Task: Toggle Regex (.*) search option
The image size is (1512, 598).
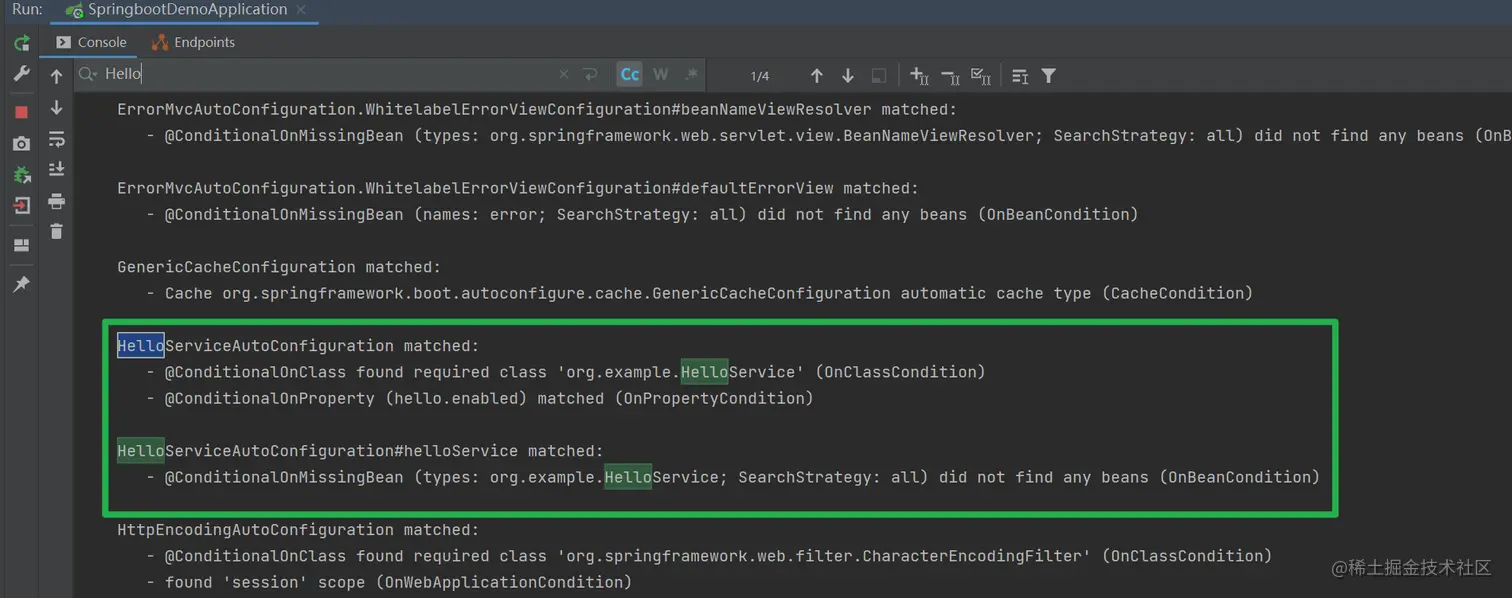Action: [691, 75]
